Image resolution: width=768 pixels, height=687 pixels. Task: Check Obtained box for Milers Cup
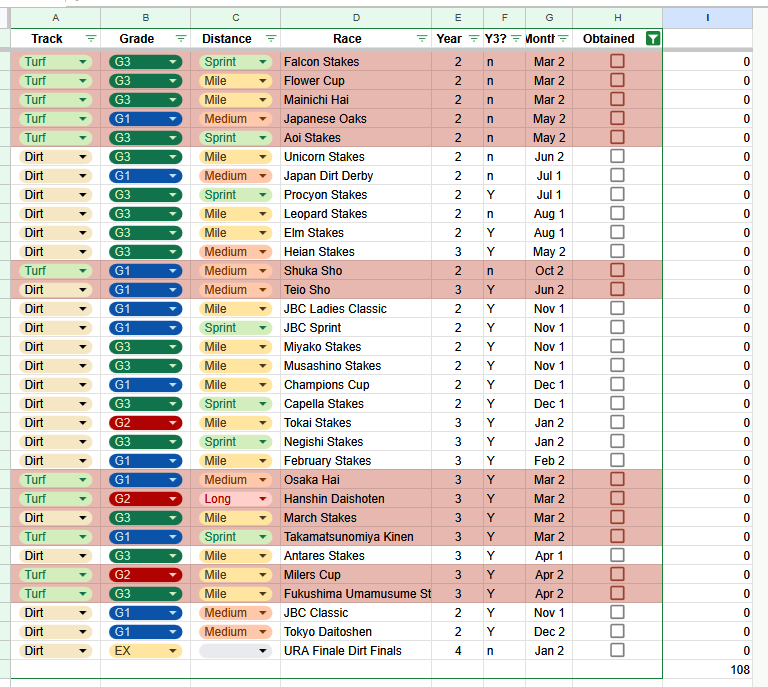pos(617,574)
